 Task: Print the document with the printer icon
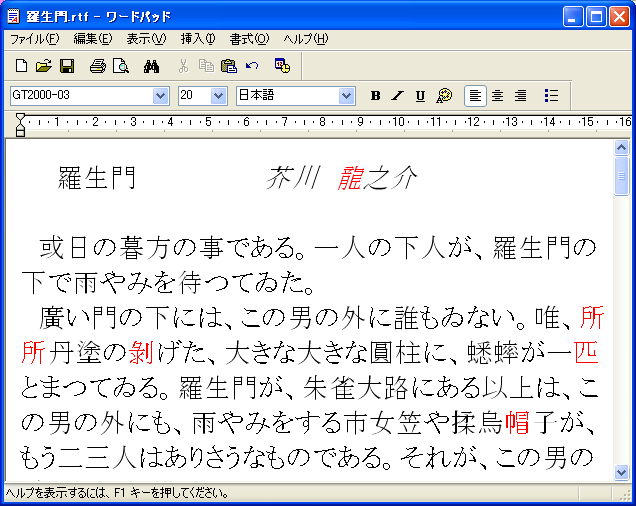coord(97,66)
